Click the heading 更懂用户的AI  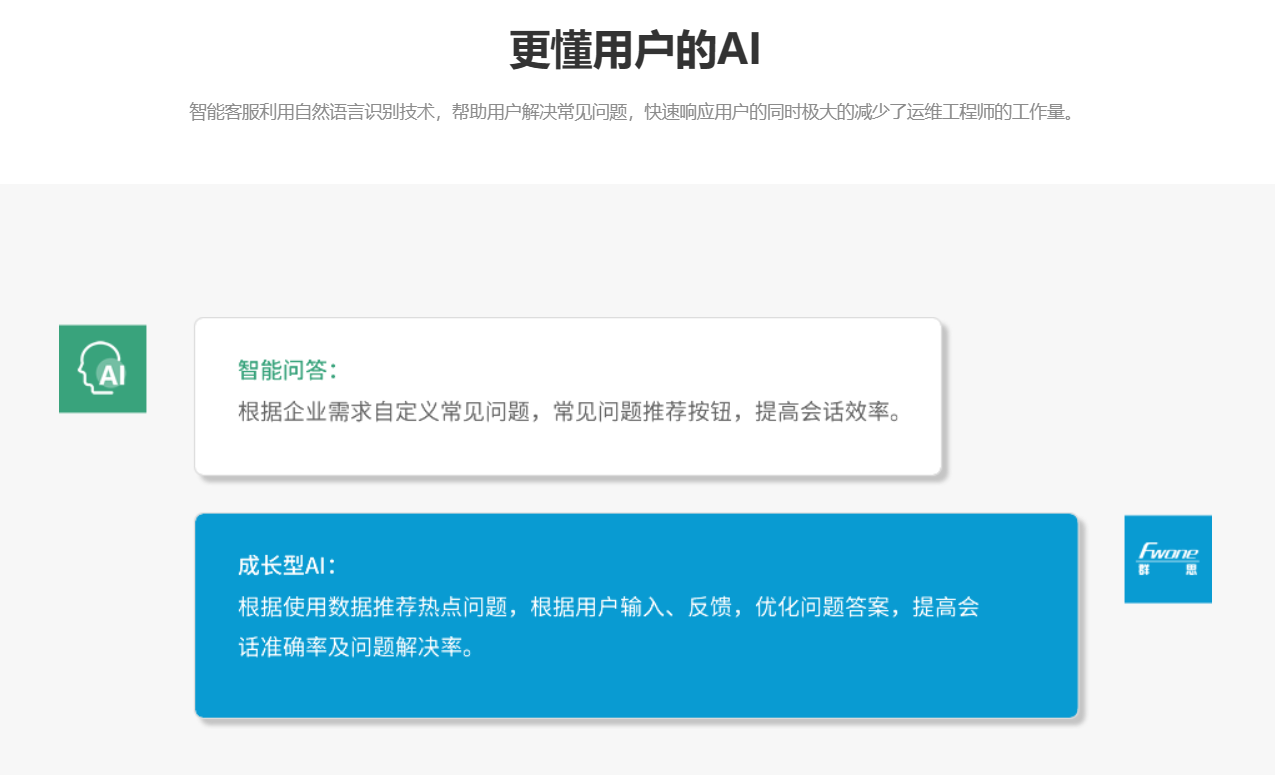(636, 50)
